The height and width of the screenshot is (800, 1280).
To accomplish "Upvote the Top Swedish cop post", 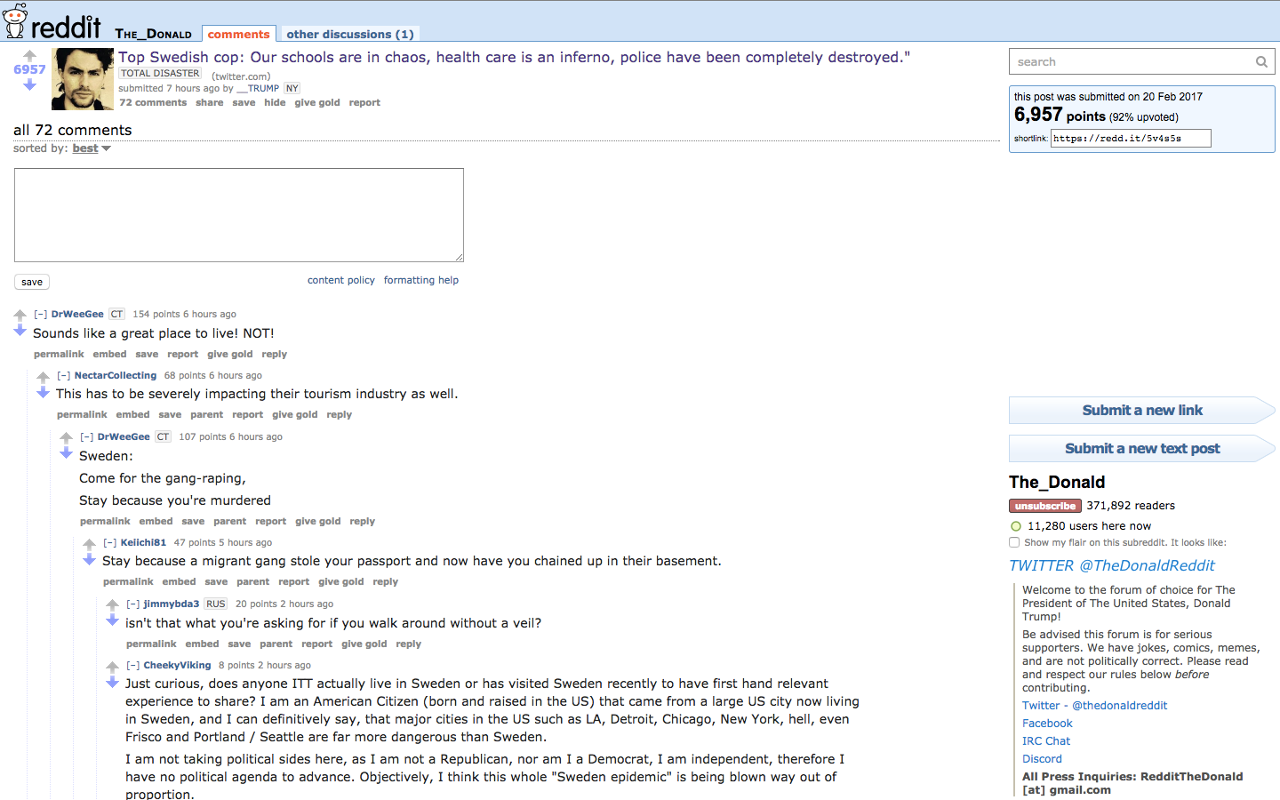I will [29, 55].
